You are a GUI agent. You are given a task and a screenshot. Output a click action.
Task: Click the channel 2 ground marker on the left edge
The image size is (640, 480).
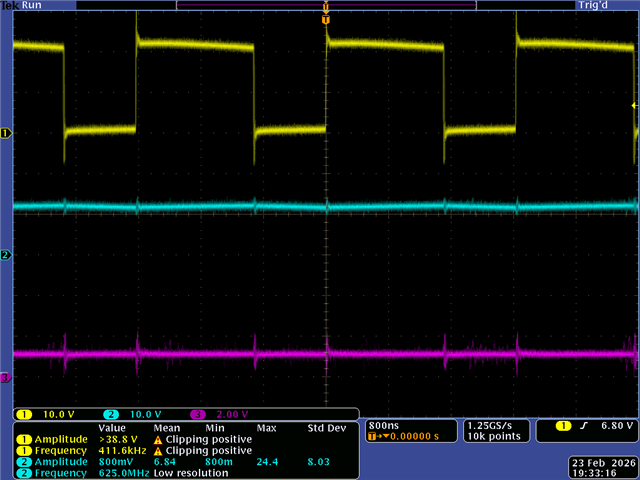coord(6,255)
